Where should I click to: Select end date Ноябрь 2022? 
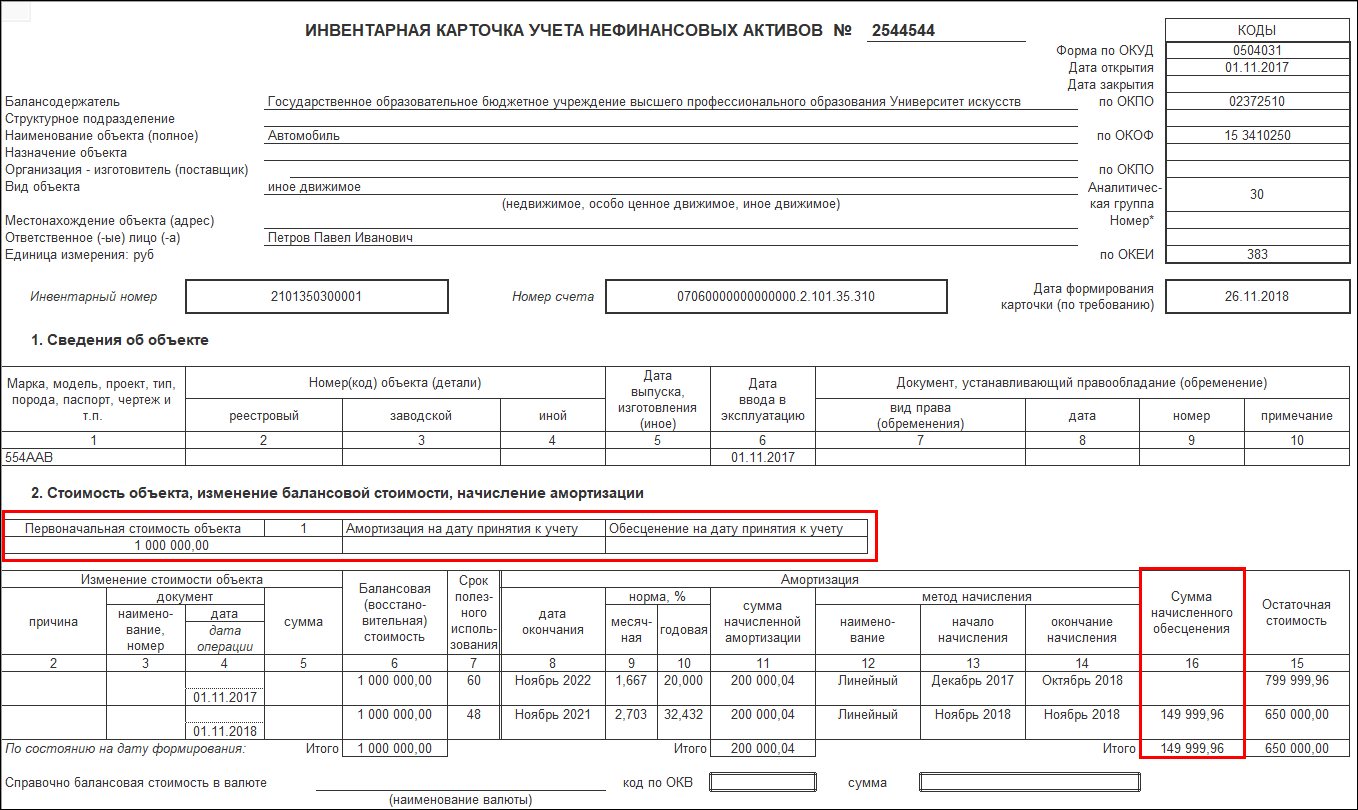click(x=553, y=681)
